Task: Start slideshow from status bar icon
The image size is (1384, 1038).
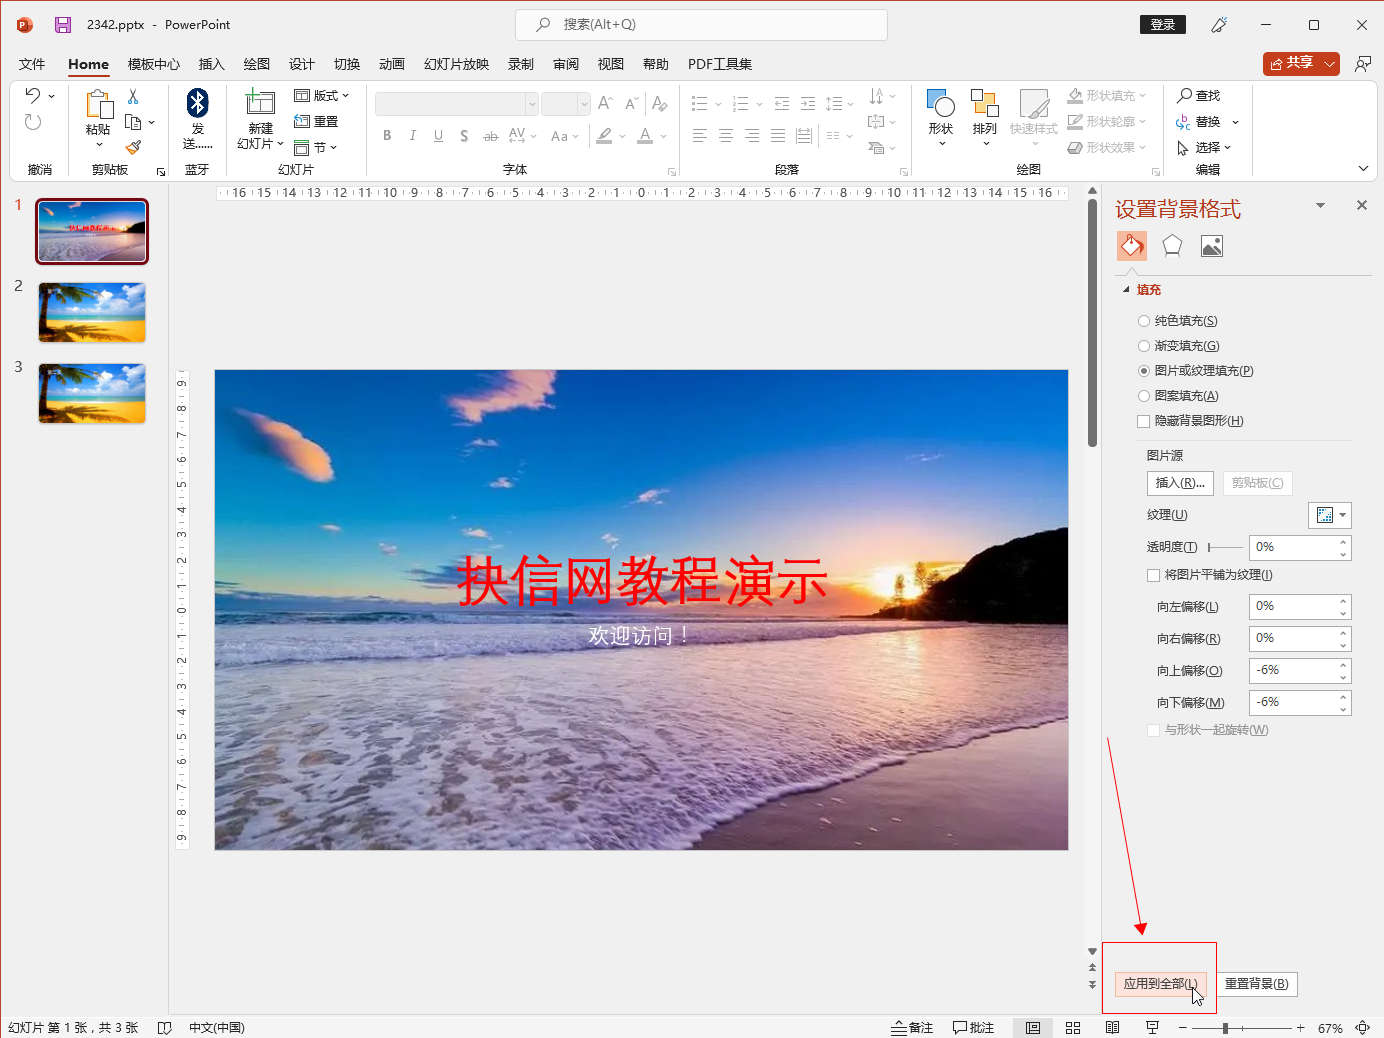Action: pyautogui.click(x=1152, y=1028)
